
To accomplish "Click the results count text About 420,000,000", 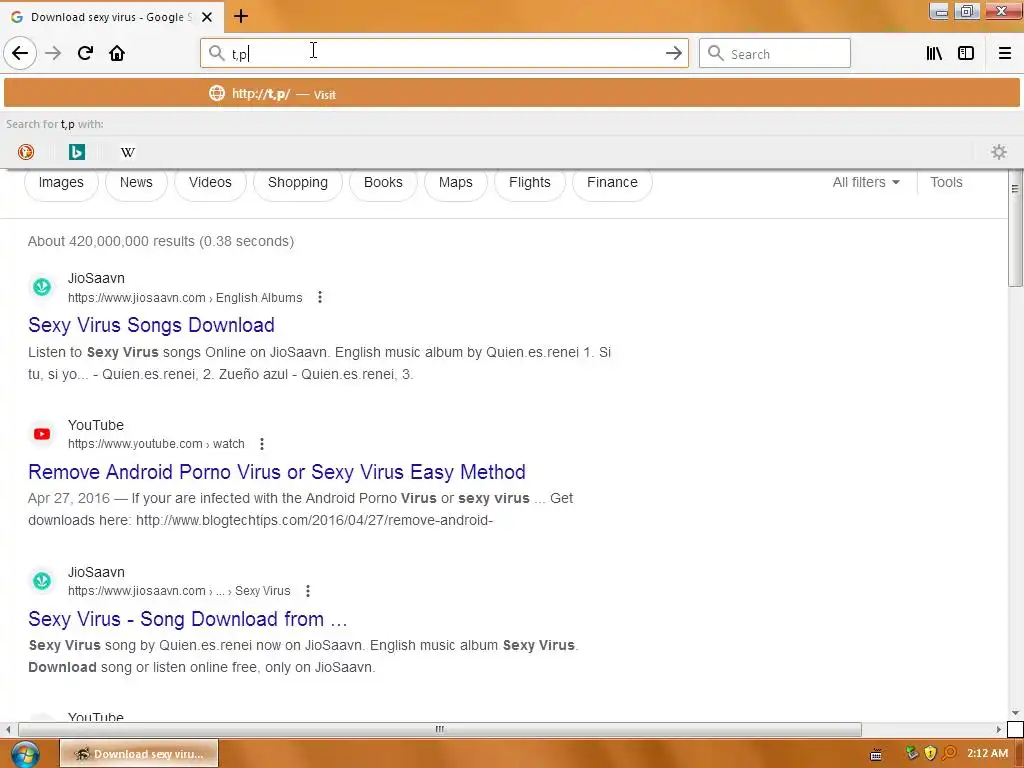I will coord(161,241).
